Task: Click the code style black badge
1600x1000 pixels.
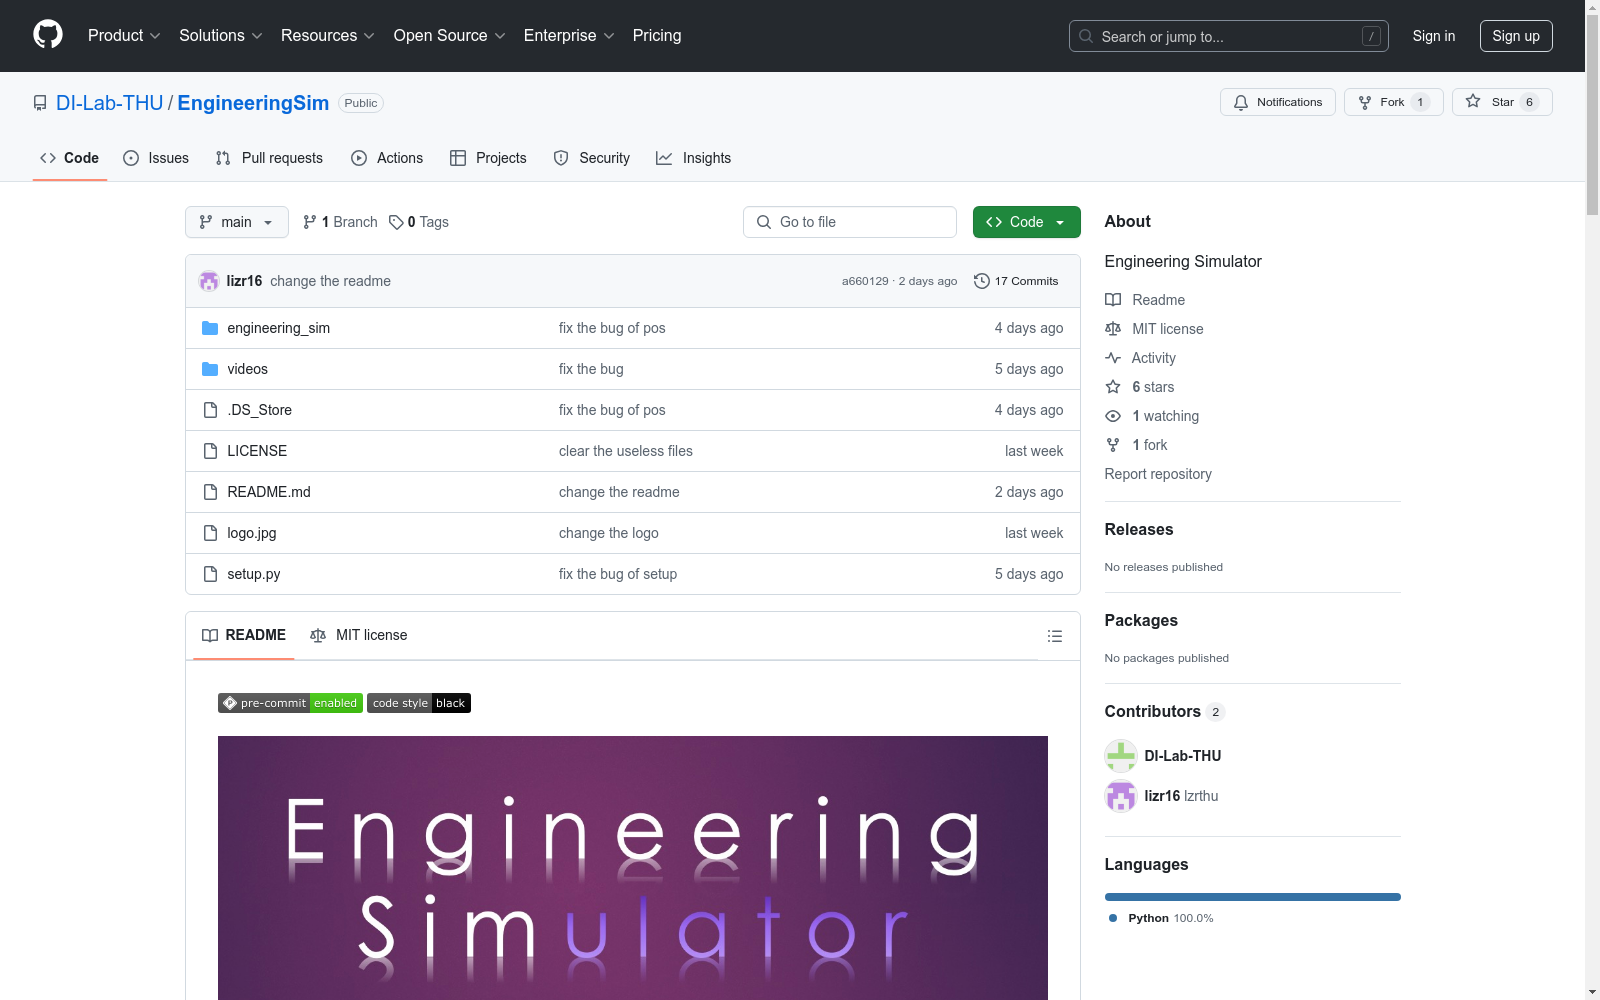Action: coord(419,703)
